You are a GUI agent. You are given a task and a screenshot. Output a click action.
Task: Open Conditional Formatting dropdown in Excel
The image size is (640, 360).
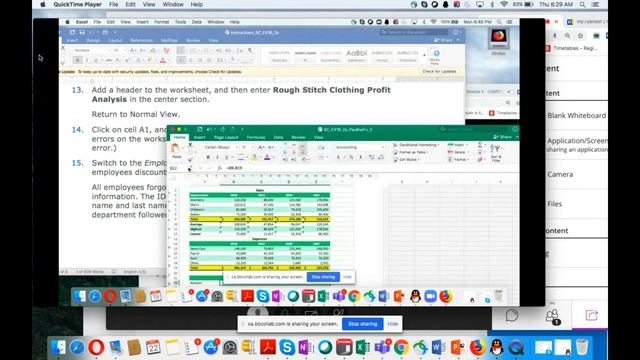click(417, 145)
